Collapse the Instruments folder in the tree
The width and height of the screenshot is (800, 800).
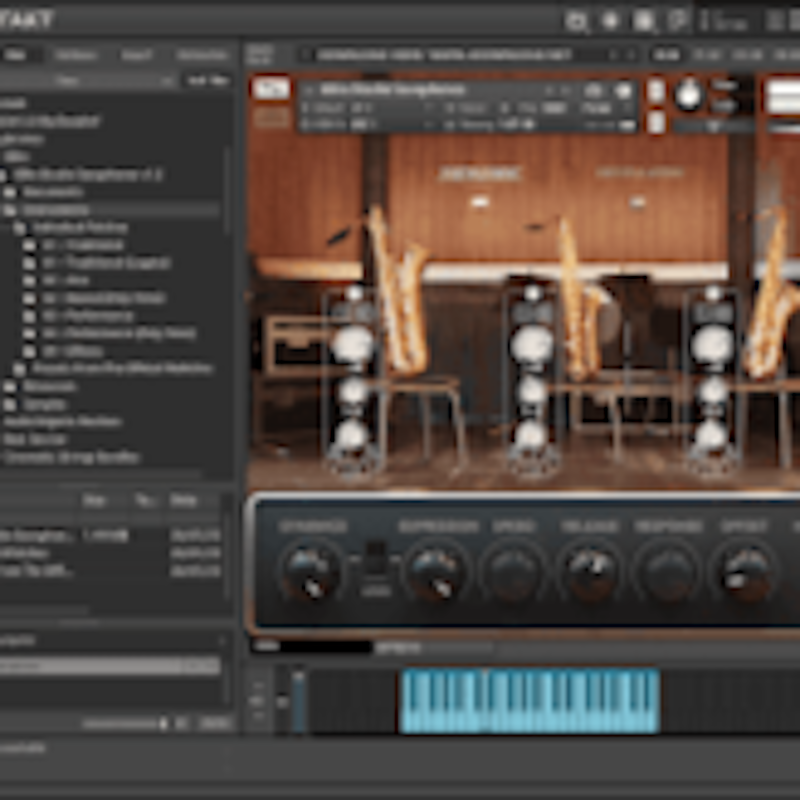click(x=10, y=210)
